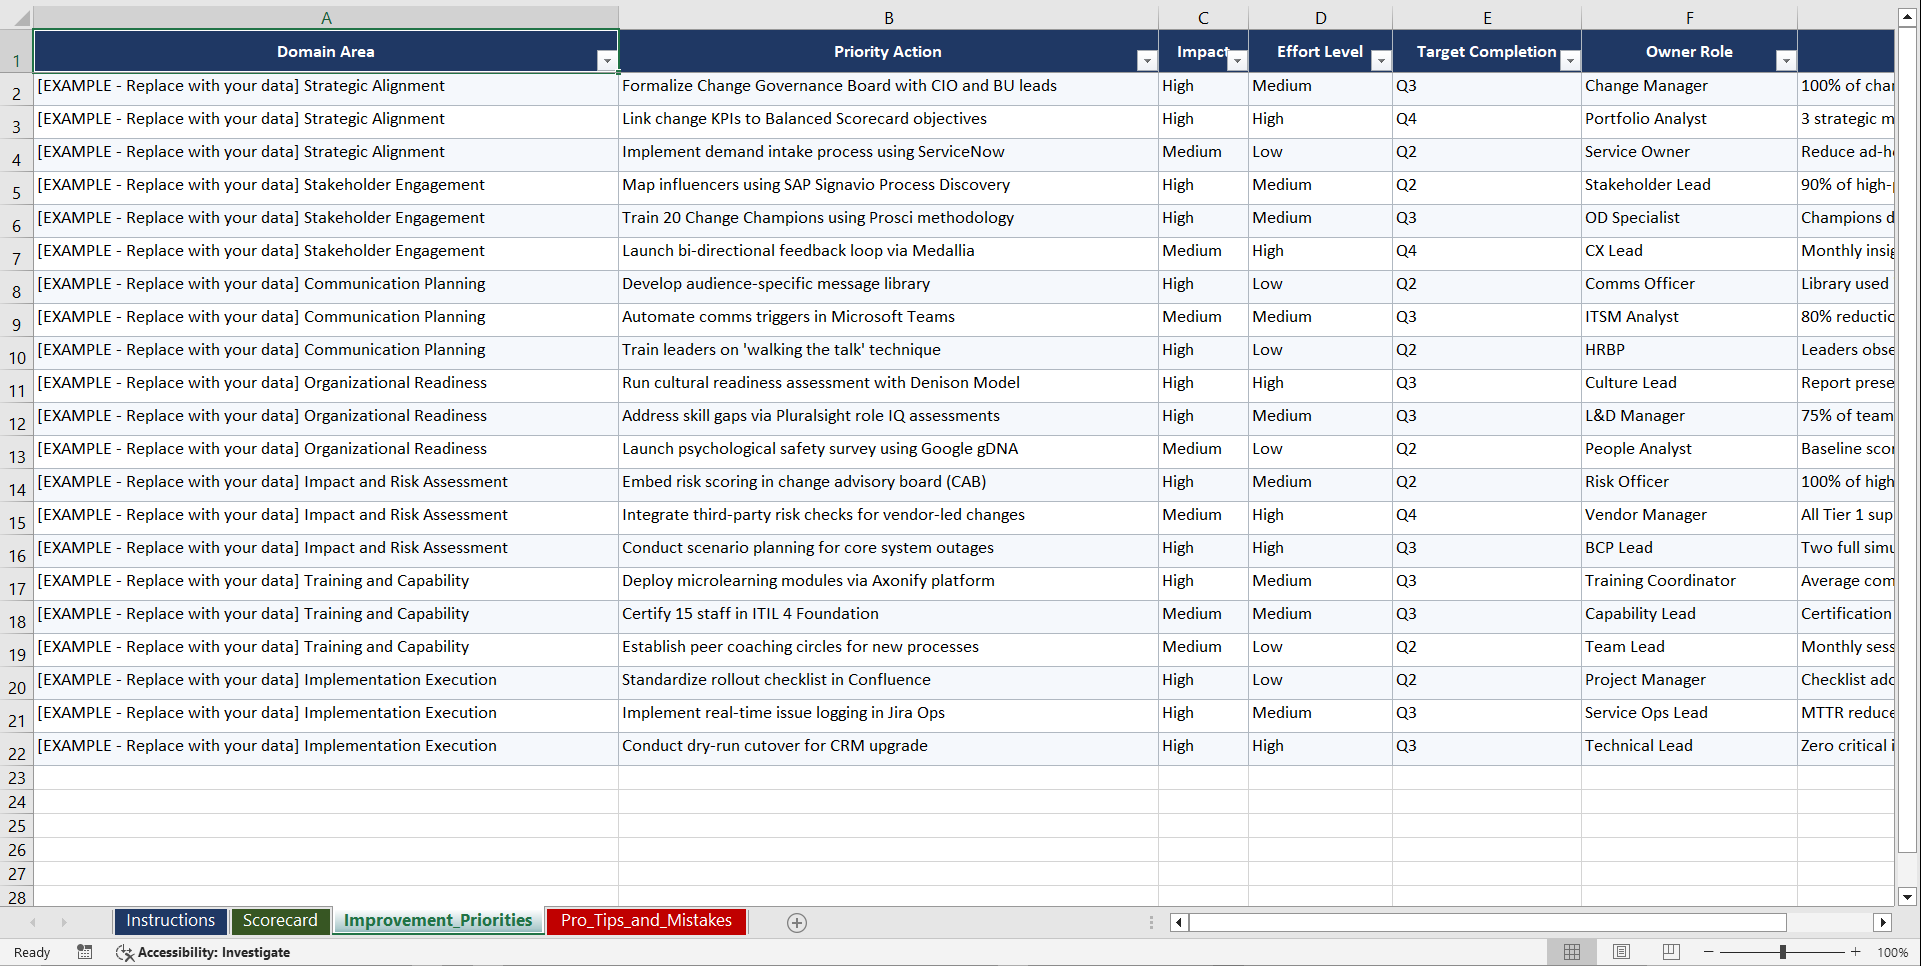The width and height of the screenshot is (1921, 966).
Task: Open the Target Completion filter dropdown
Action: 1570,60
